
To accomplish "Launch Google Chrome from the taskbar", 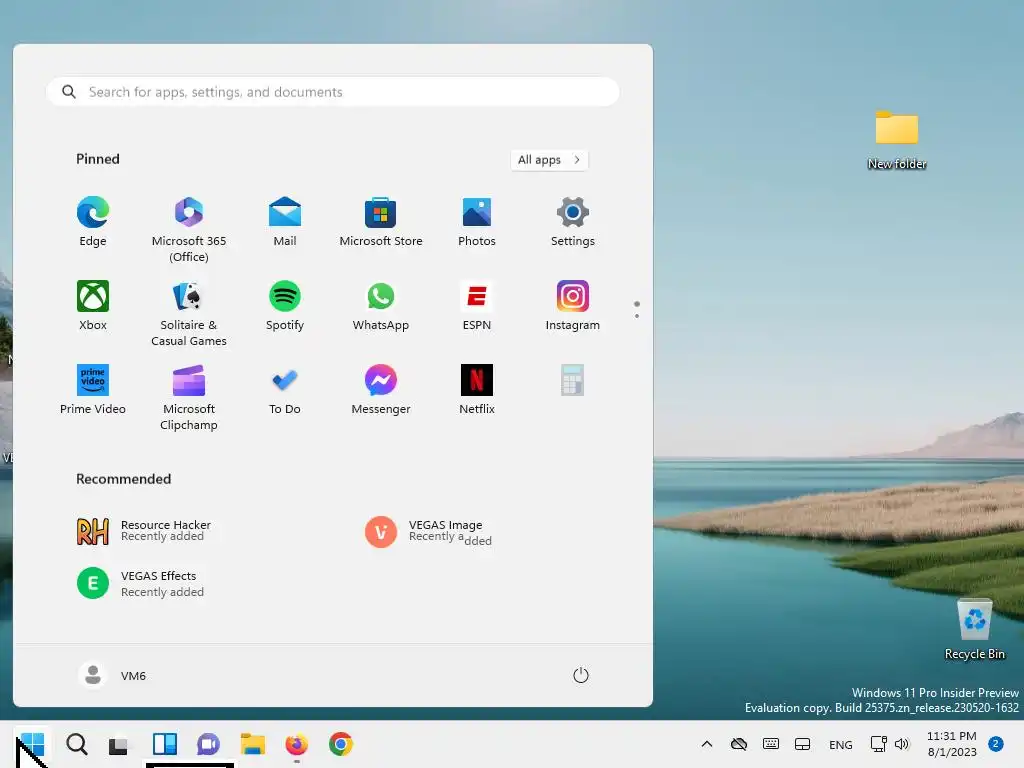I will (341, 744).
